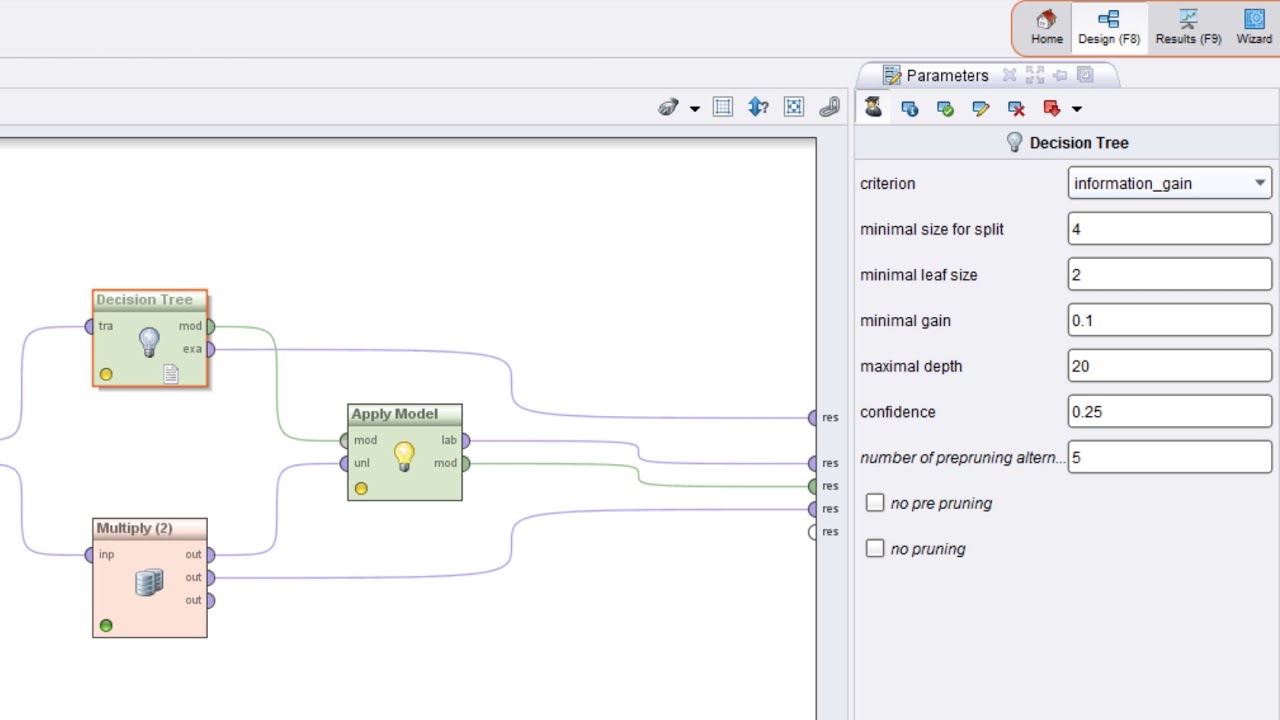Select the Decision Tree operator bulb icon

click(x=149, y=343)
